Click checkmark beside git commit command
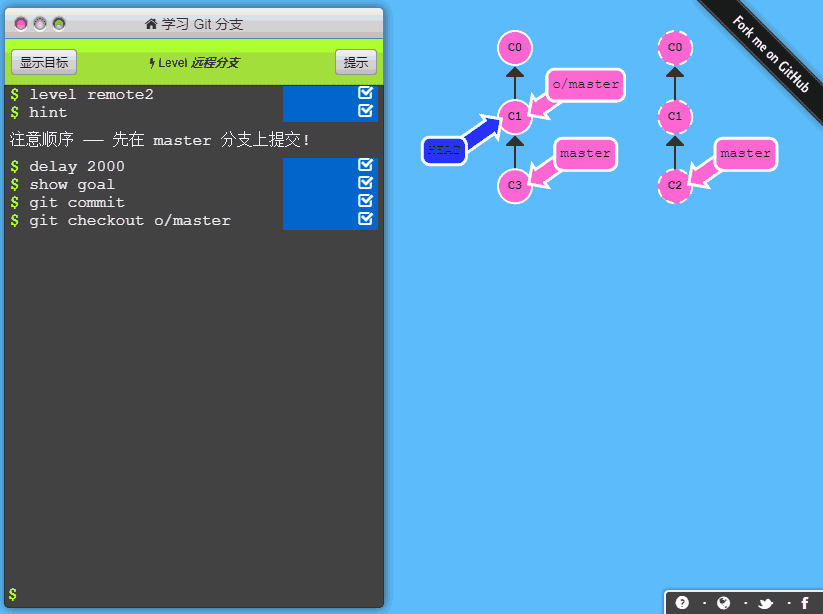 [365, 200]
